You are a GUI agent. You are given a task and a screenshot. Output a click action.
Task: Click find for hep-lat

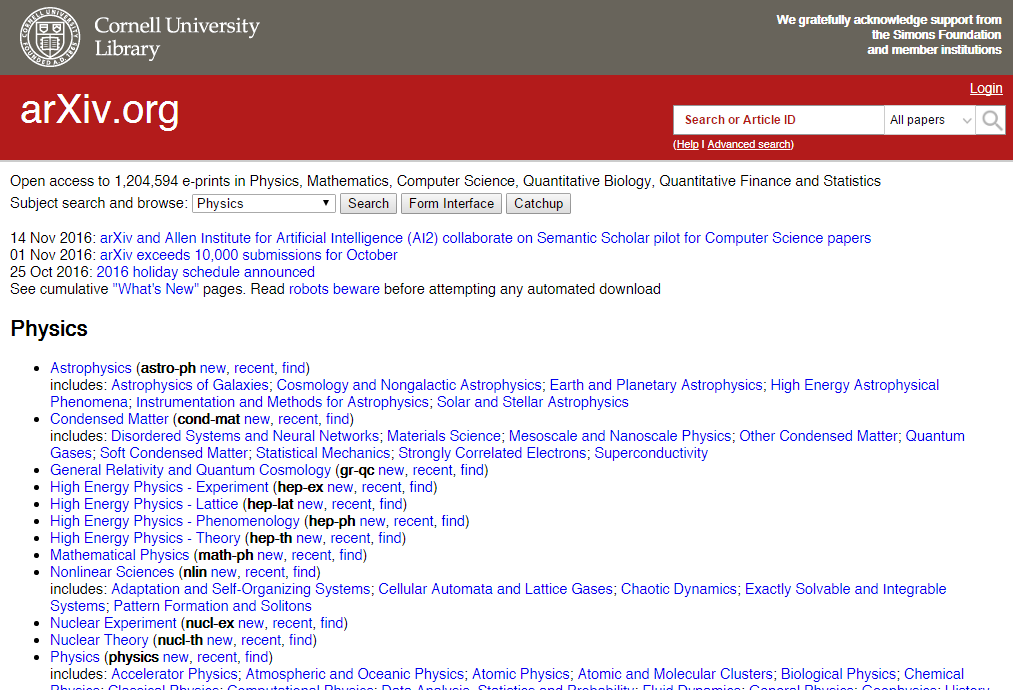[x=391, y=504]
